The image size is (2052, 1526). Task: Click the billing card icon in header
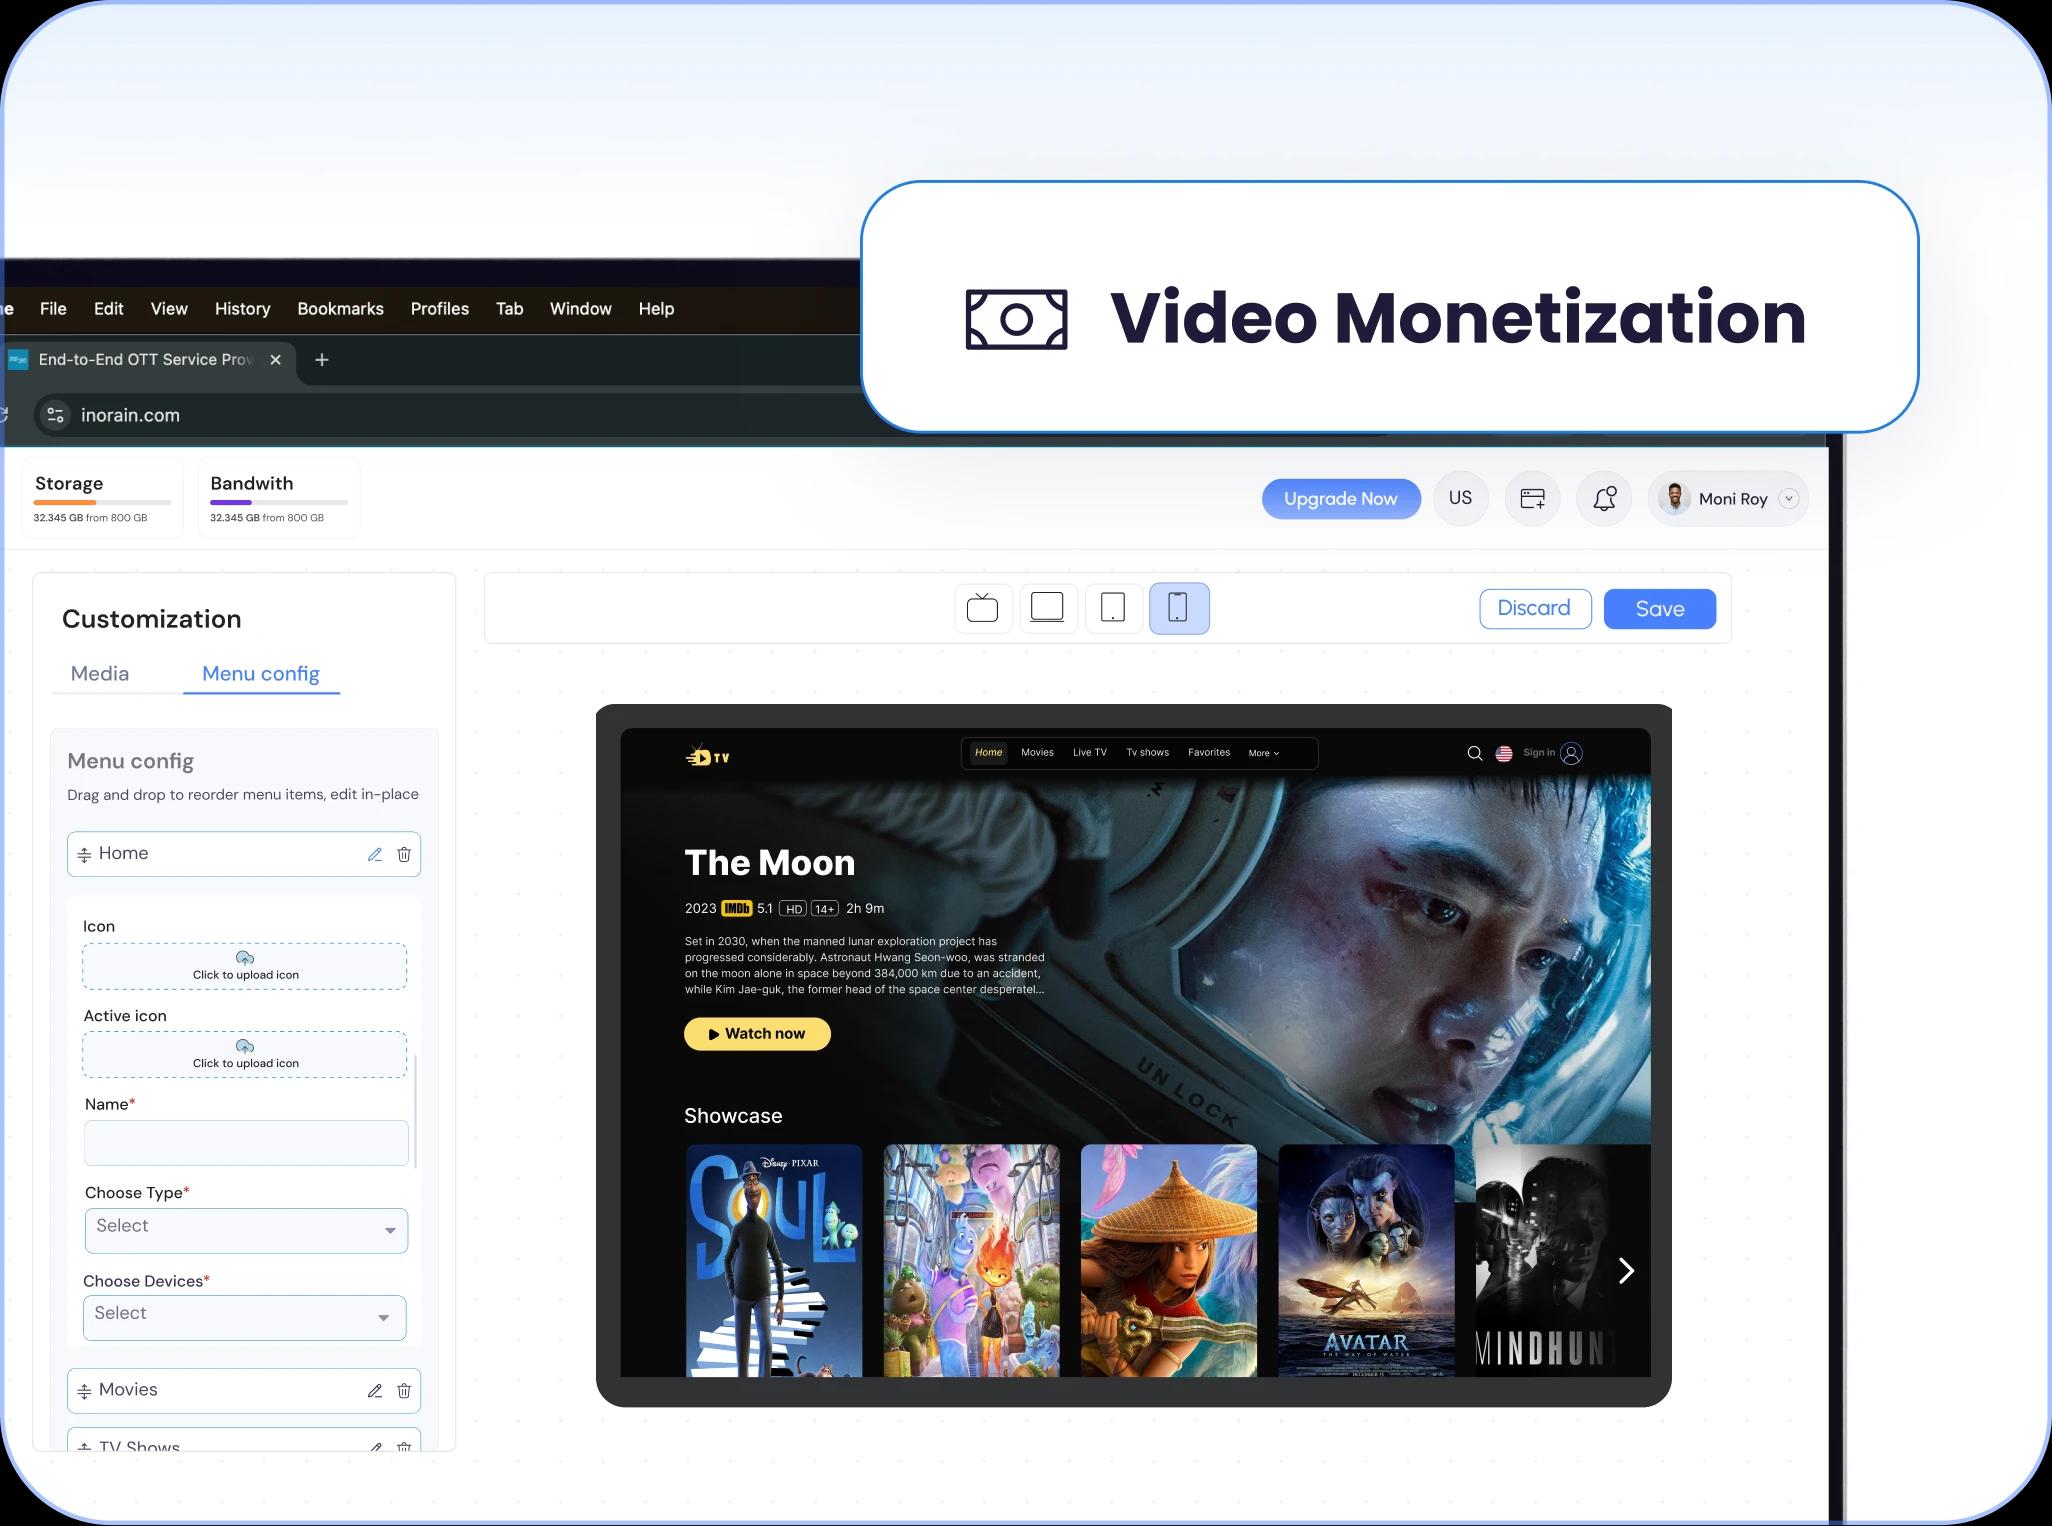coord(1532,498)
